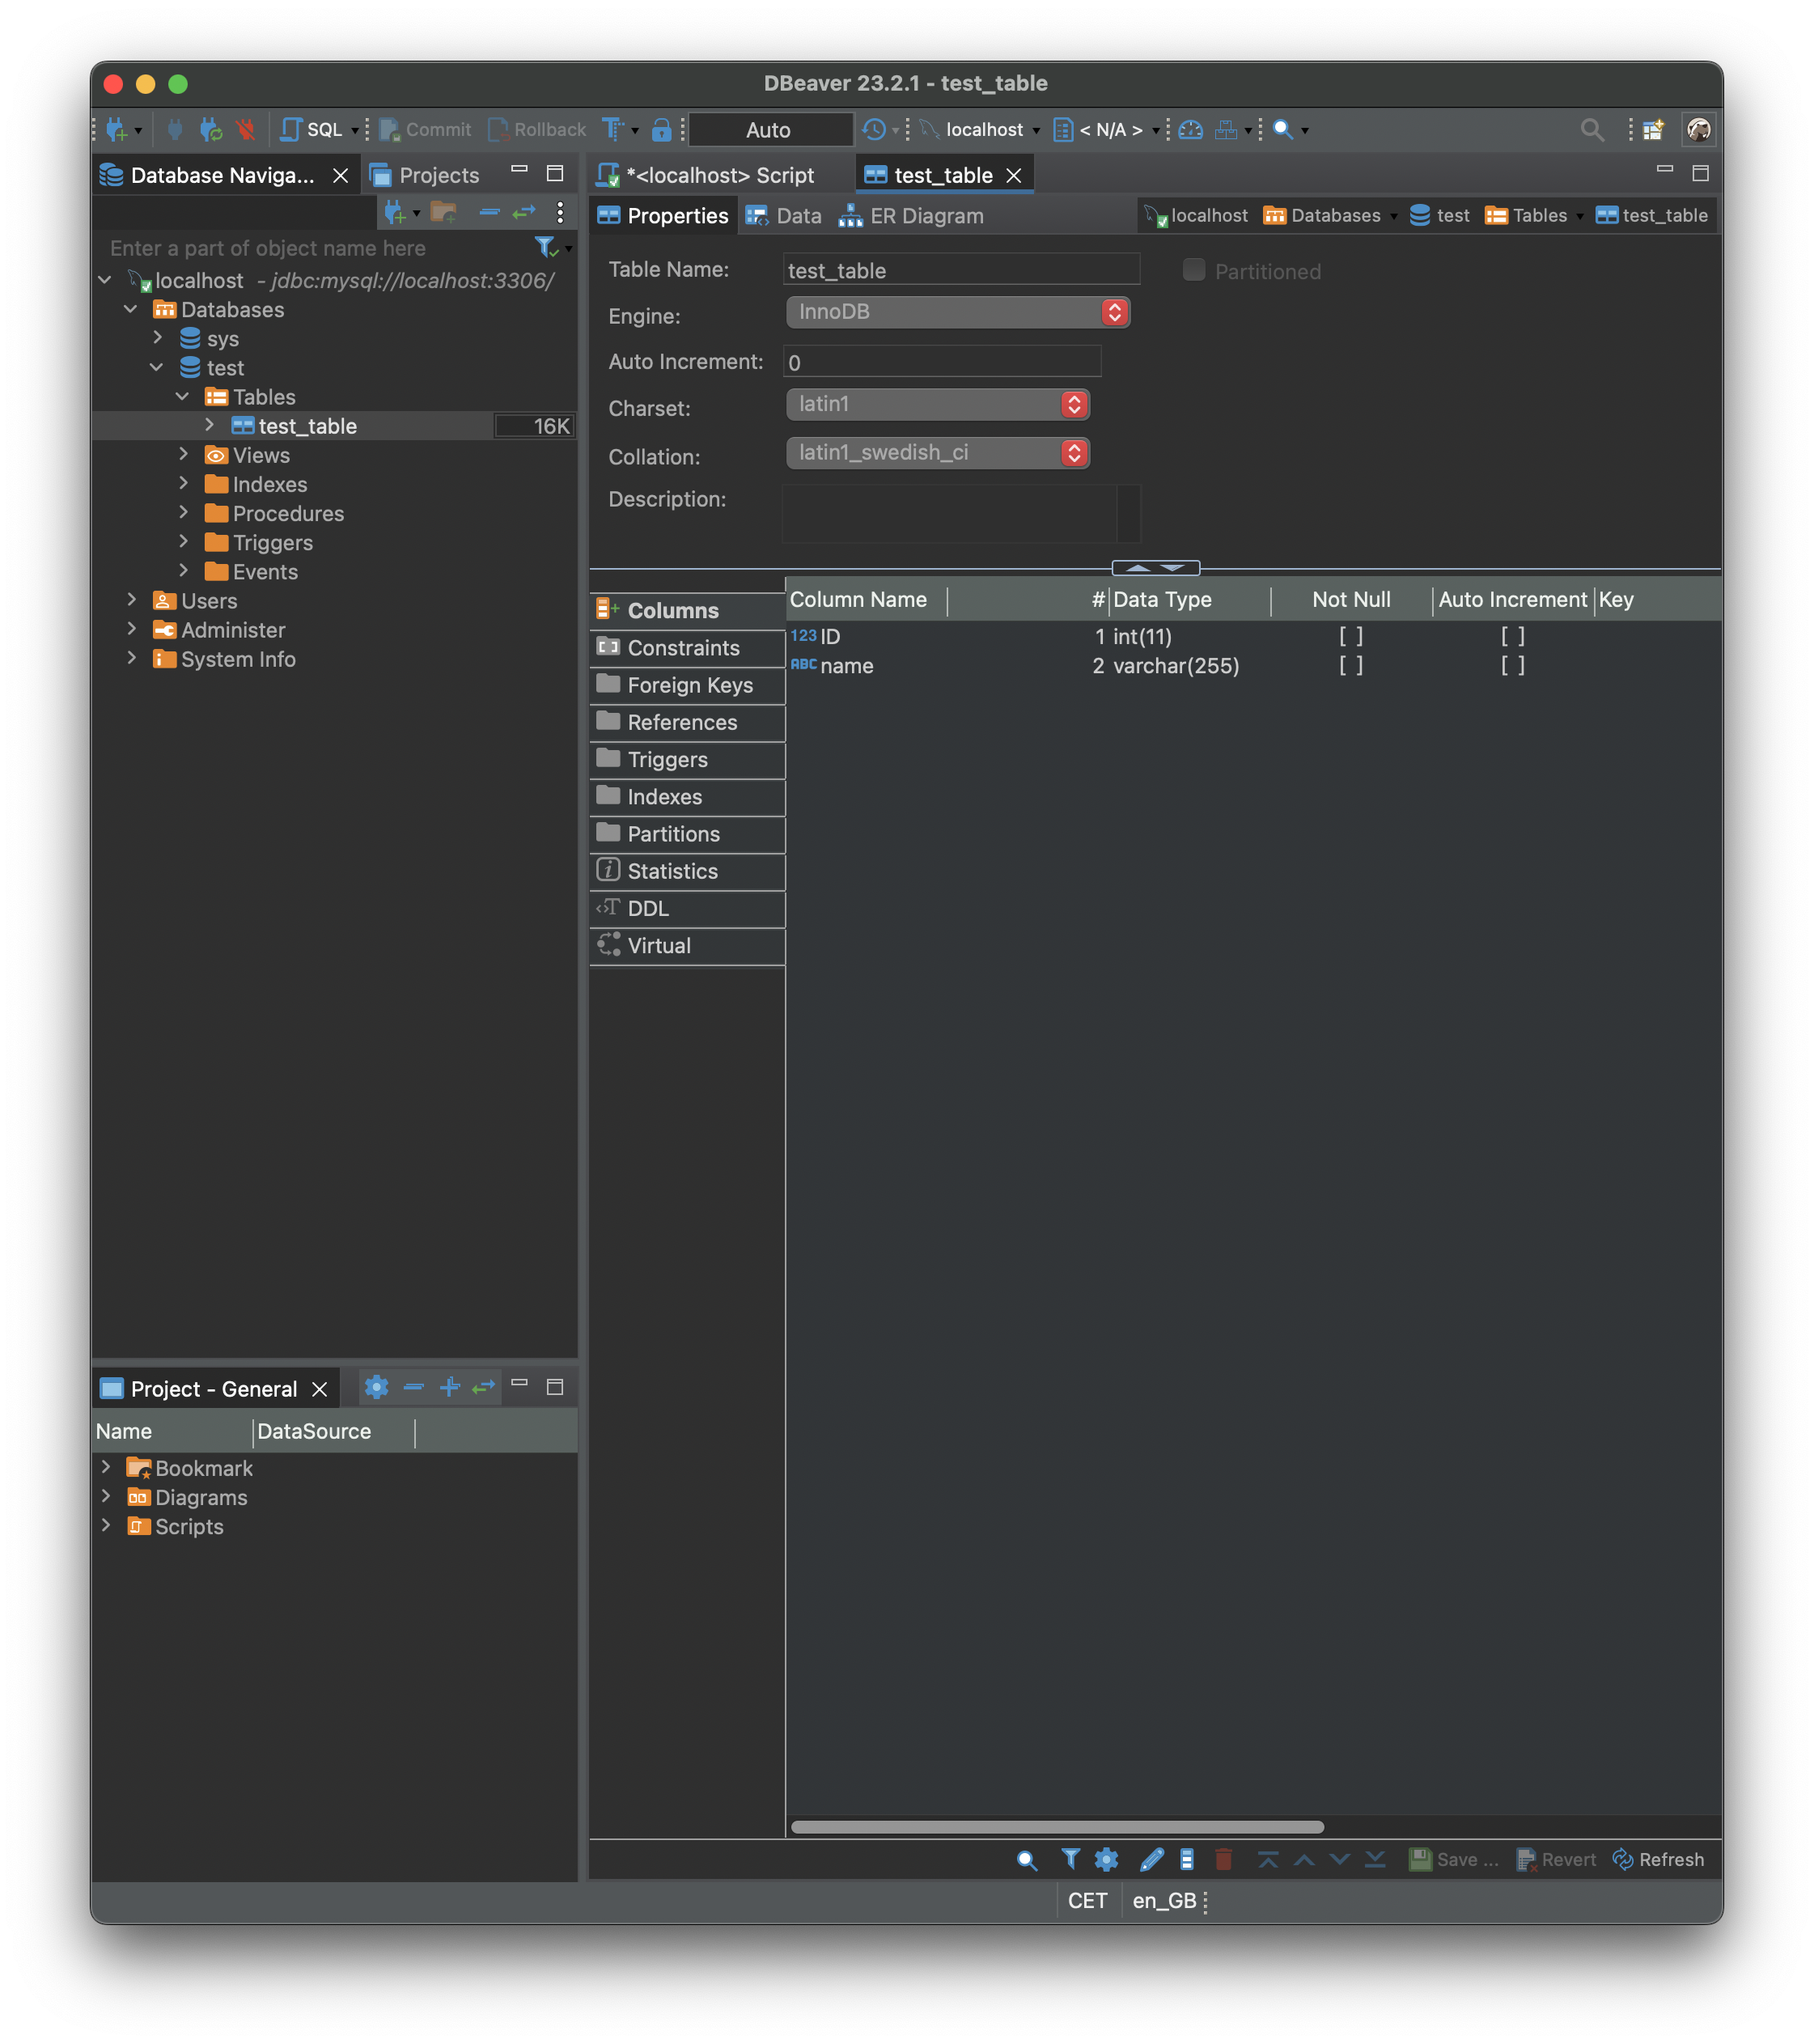
Task: Click the create folder icon in navigator
Action: pyautogui.click(x=443, y=212)
